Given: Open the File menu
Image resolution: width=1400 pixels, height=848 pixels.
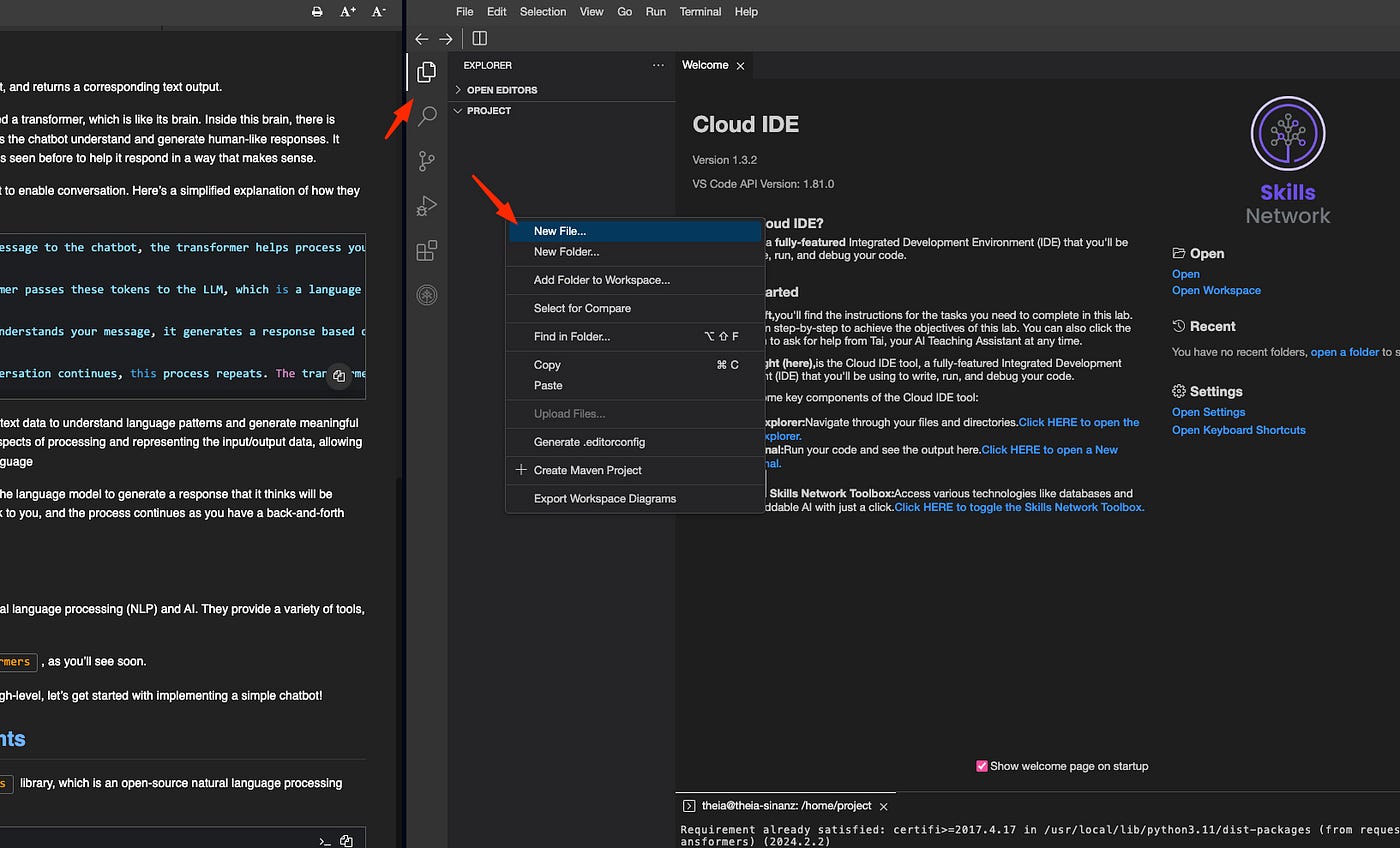Looking at the screenshot, I should click(x=465, y=12).
